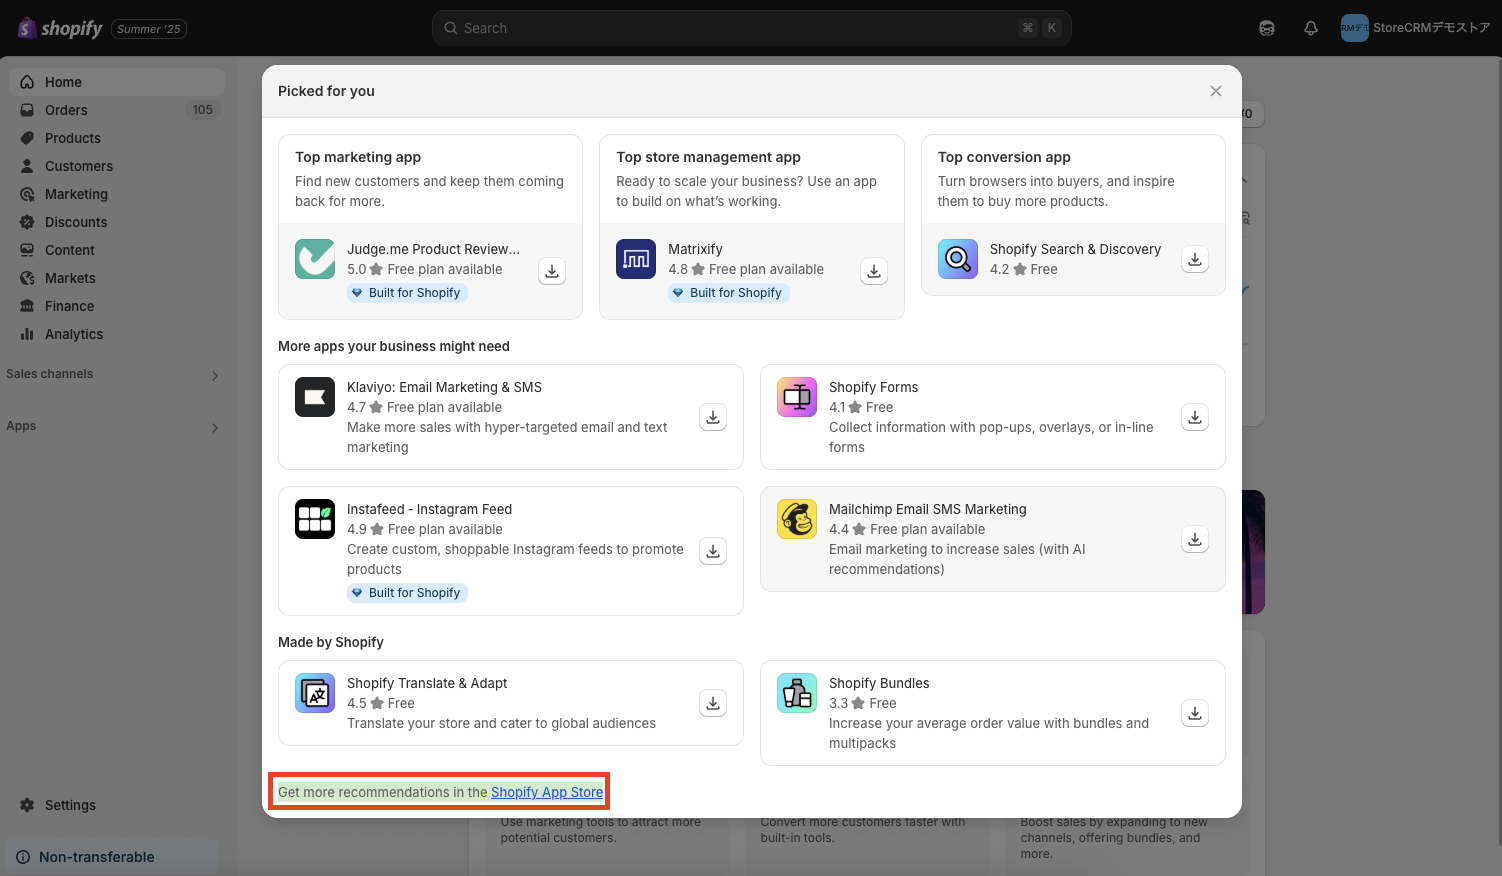Open the Shopify Forms app title
The height and width of the screenshot is (876, 1502).
coord(873,387)
